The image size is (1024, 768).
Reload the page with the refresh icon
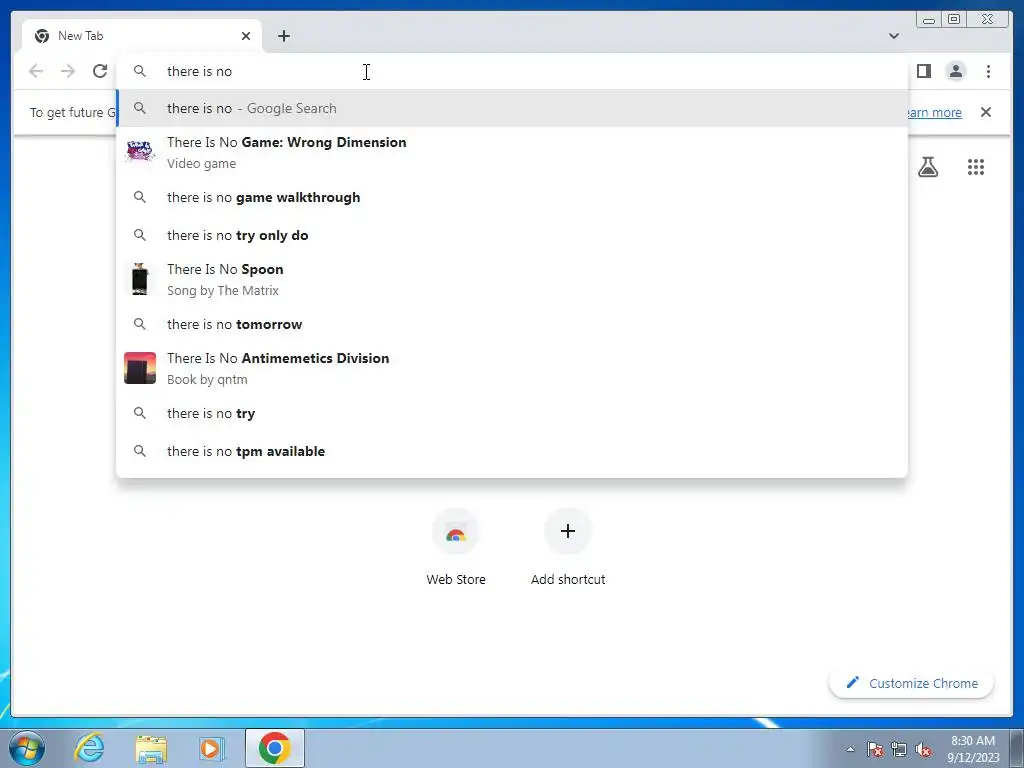coord(100,71)
